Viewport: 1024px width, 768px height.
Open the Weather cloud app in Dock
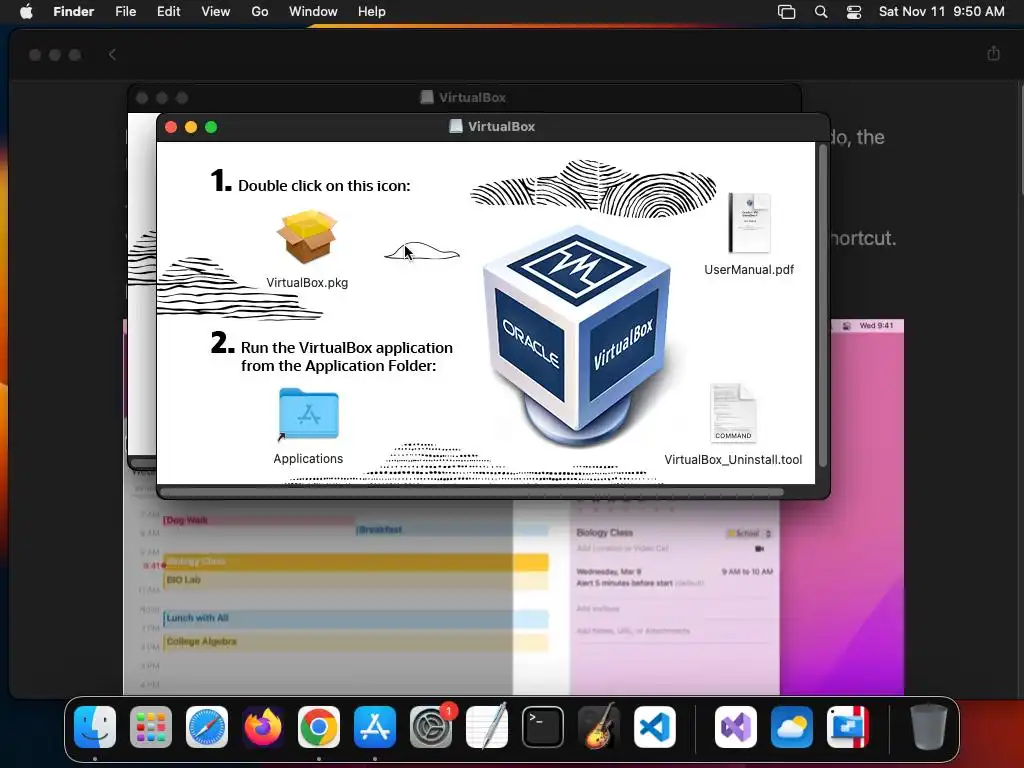pyautogui.click(x=792, y=727)
